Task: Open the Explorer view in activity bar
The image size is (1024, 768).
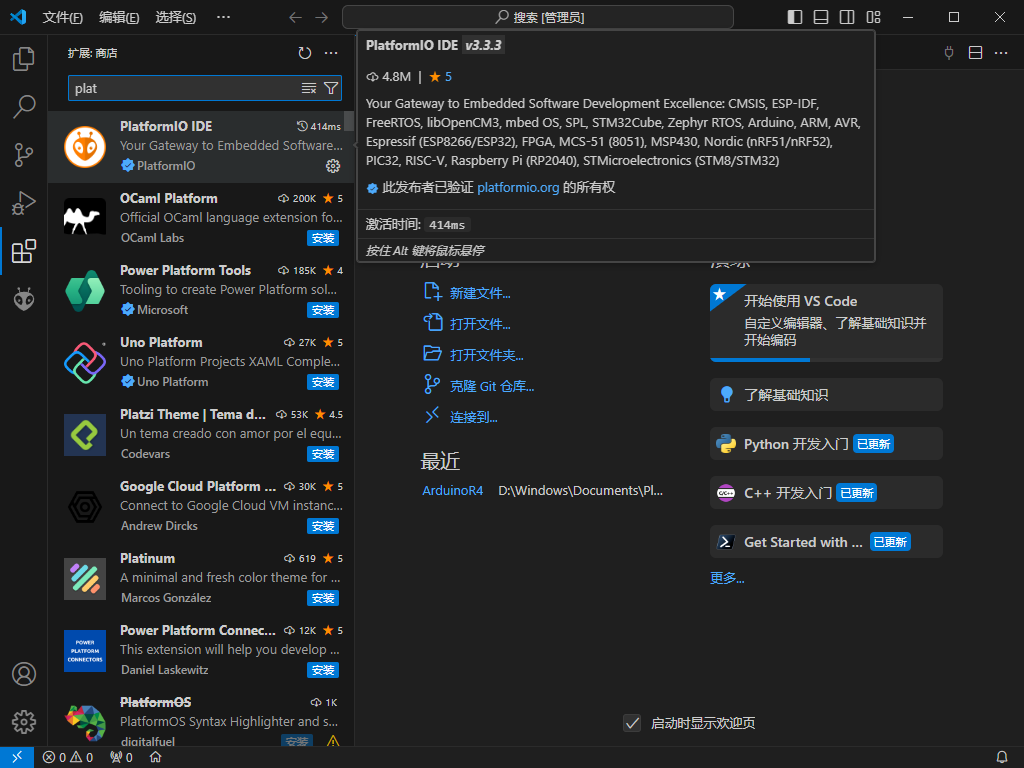Action: click(24, 59)
